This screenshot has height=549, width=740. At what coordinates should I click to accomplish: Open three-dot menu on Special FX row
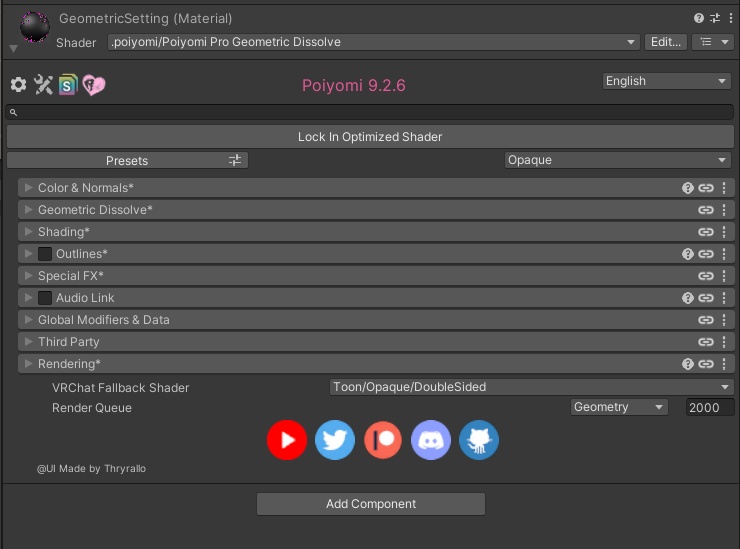724,276
